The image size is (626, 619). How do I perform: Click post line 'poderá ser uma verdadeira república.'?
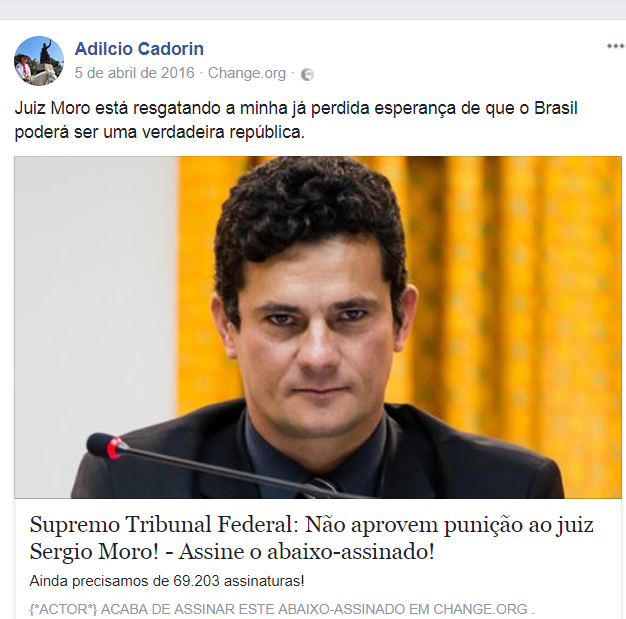point(159,132)
